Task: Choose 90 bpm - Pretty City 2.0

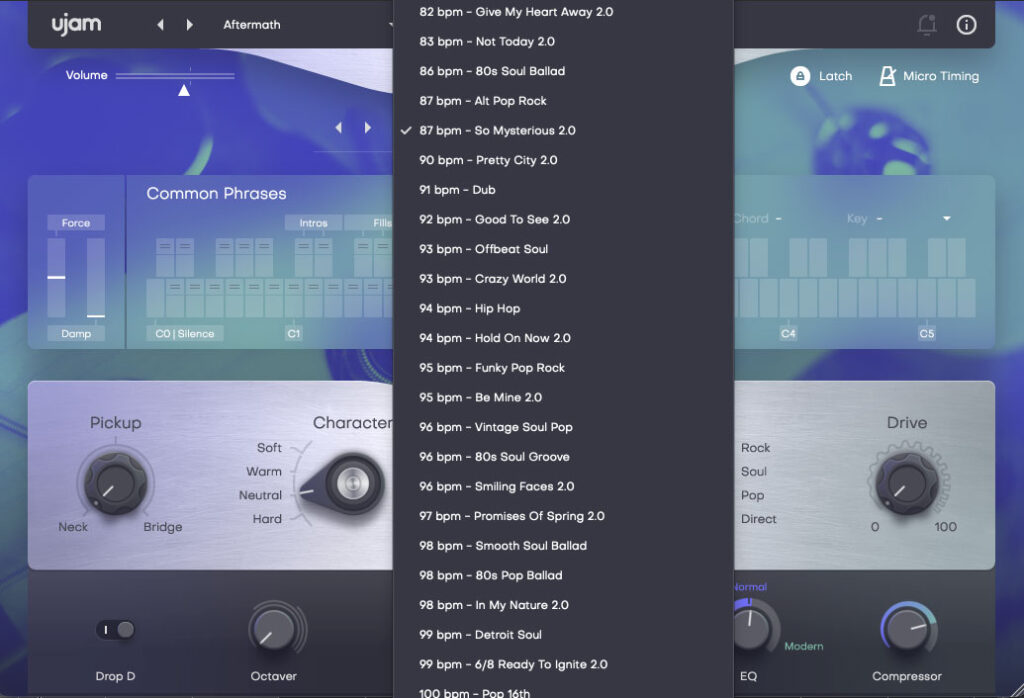Action: [x=563, y=160]
